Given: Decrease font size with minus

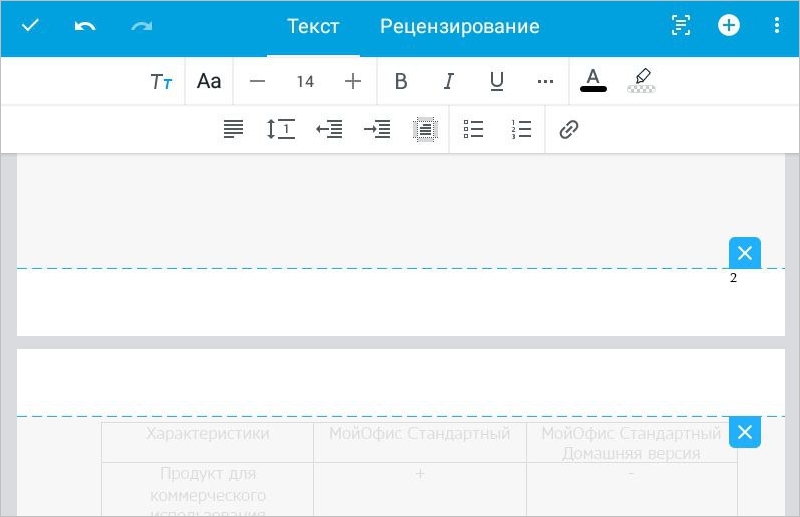Looking at the screenshot, I should 257,81.
